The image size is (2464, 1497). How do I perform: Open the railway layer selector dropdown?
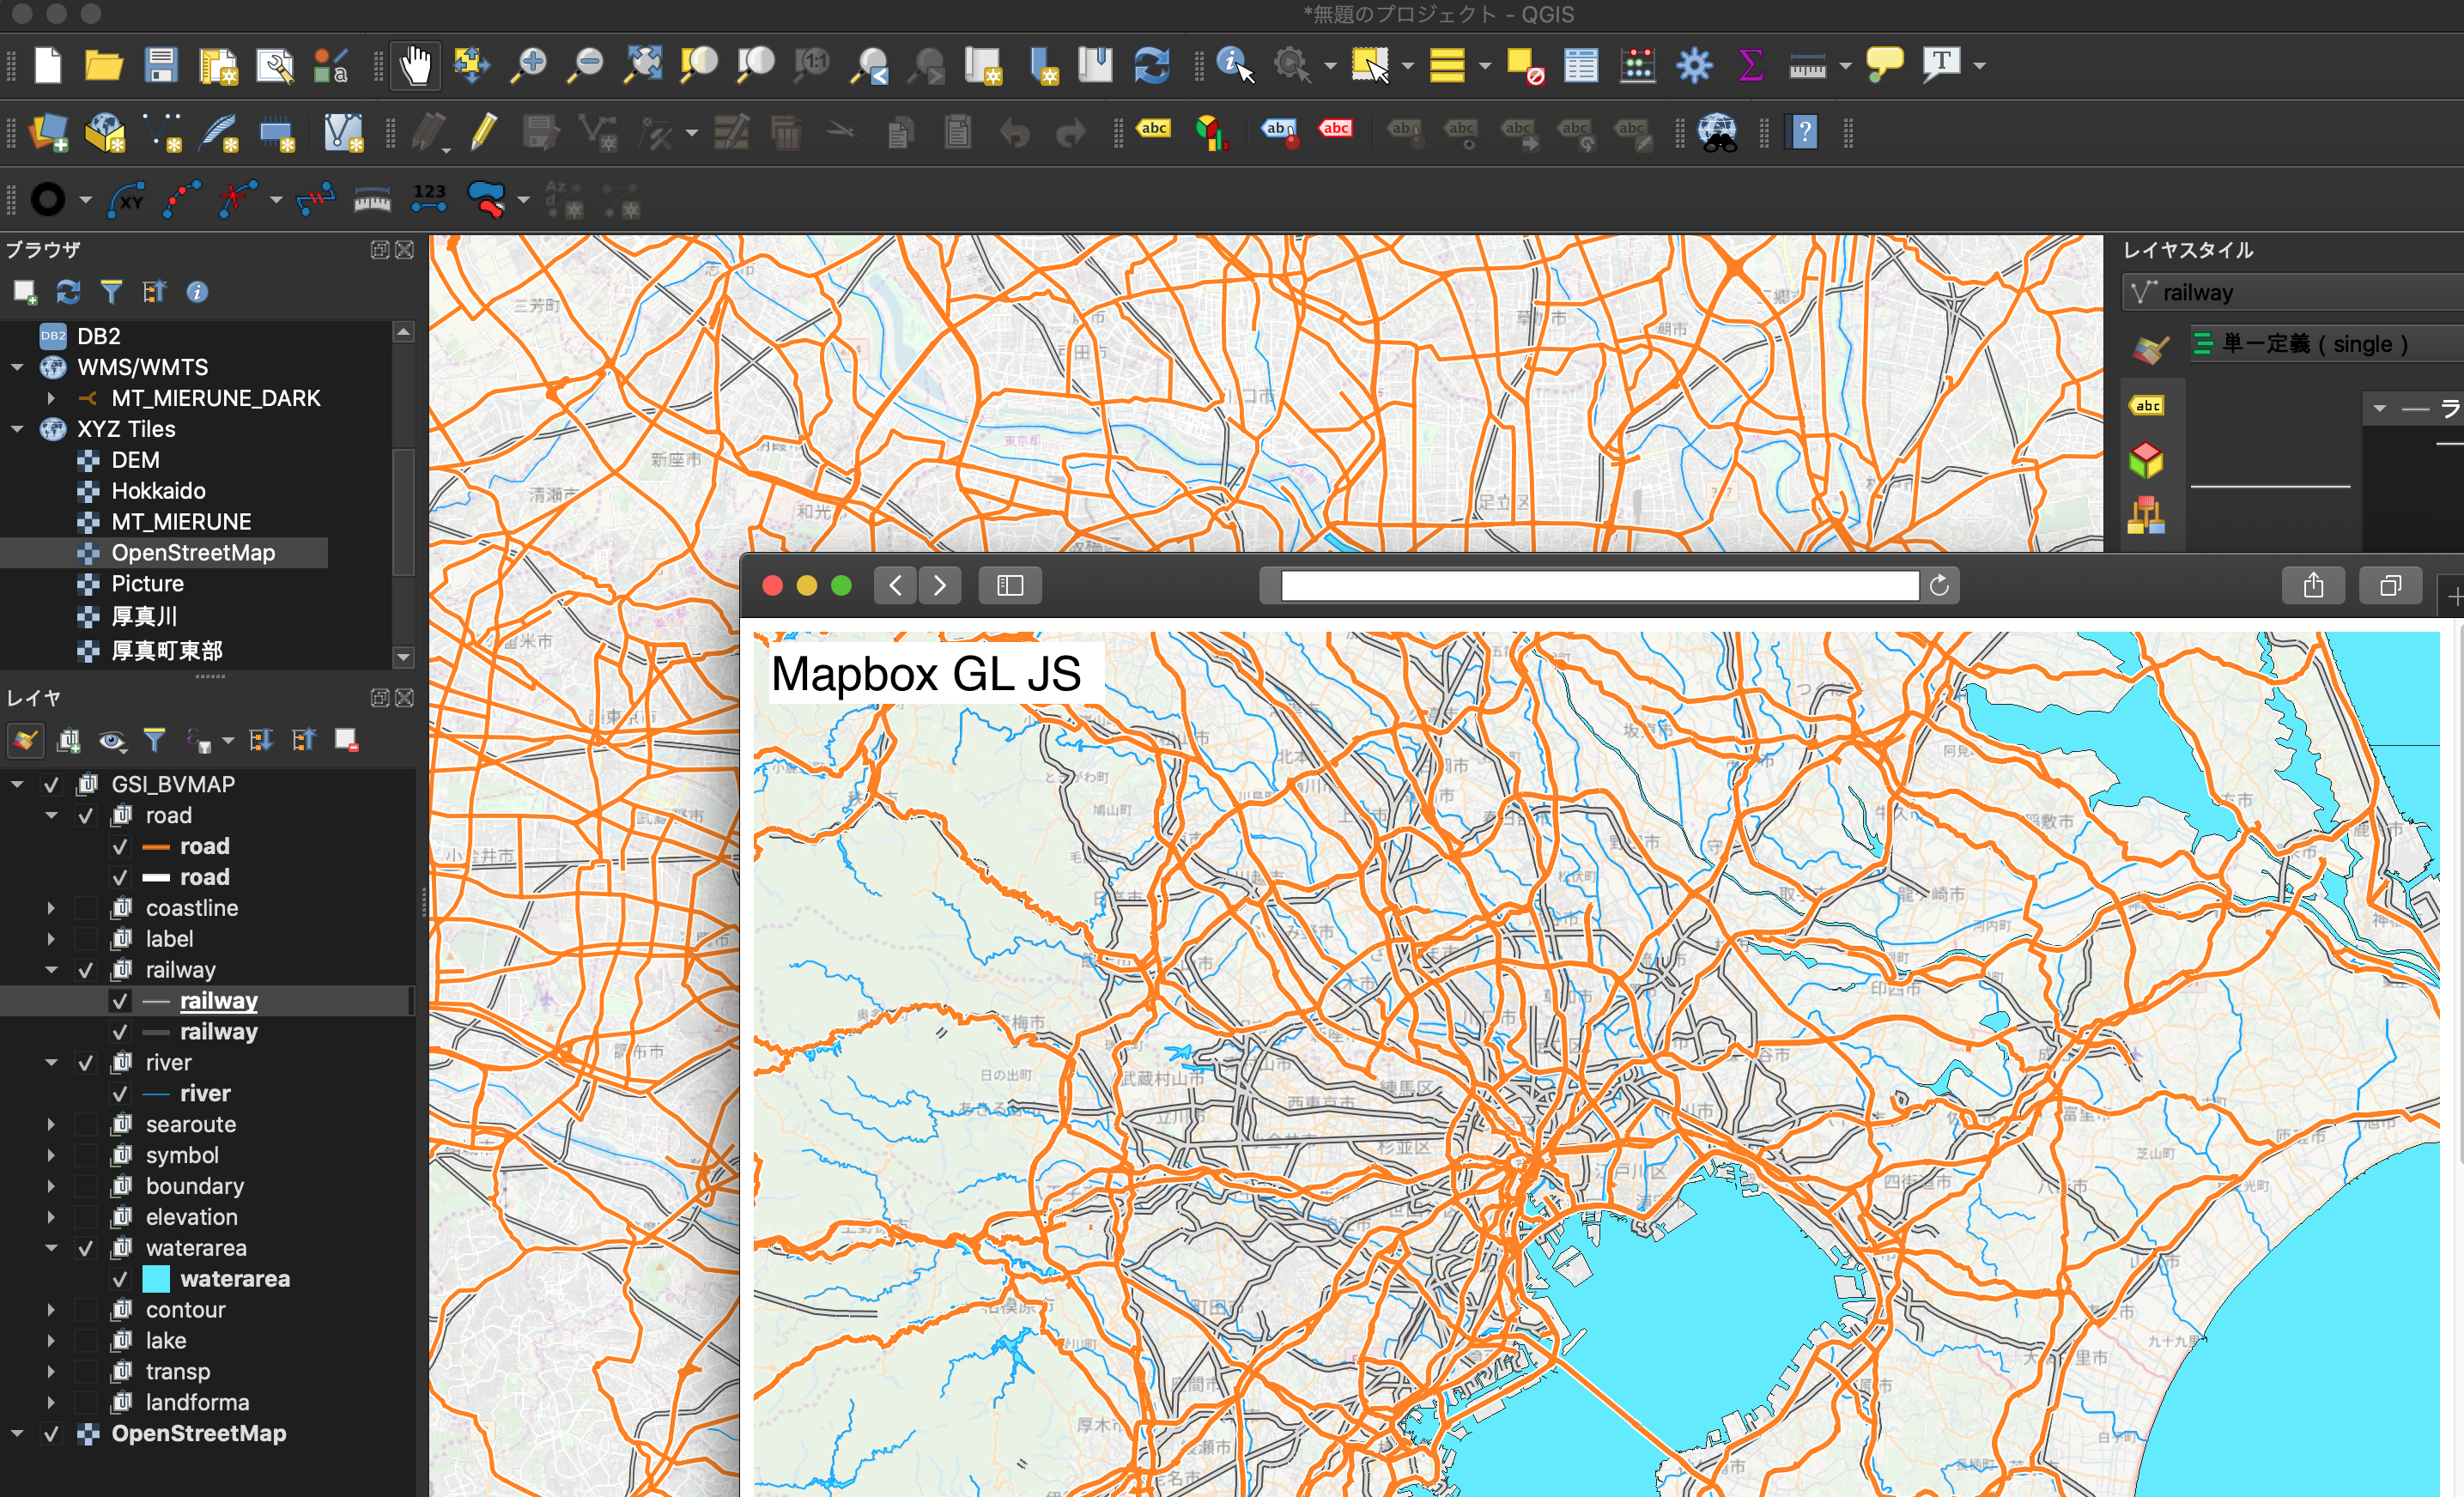click(x=2292, y=293)
